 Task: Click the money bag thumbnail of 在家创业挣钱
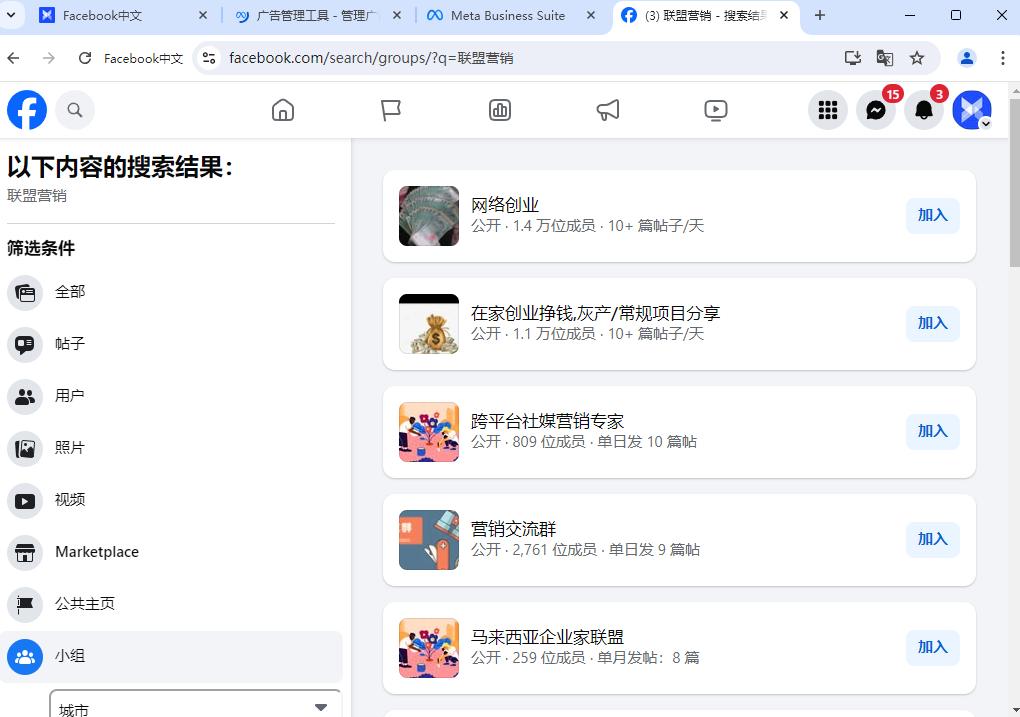[x=429, y=324]
